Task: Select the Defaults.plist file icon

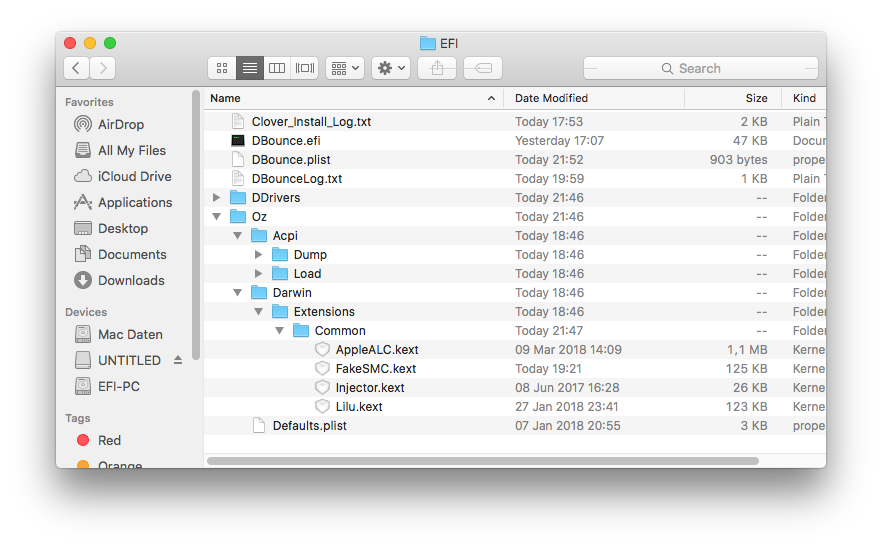Action: [259, 425]
